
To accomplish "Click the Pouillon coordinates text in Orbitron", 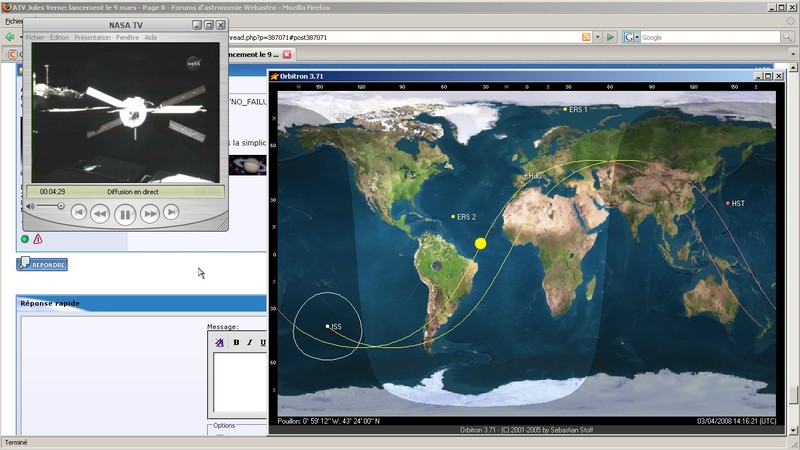I will coord(329,421).
